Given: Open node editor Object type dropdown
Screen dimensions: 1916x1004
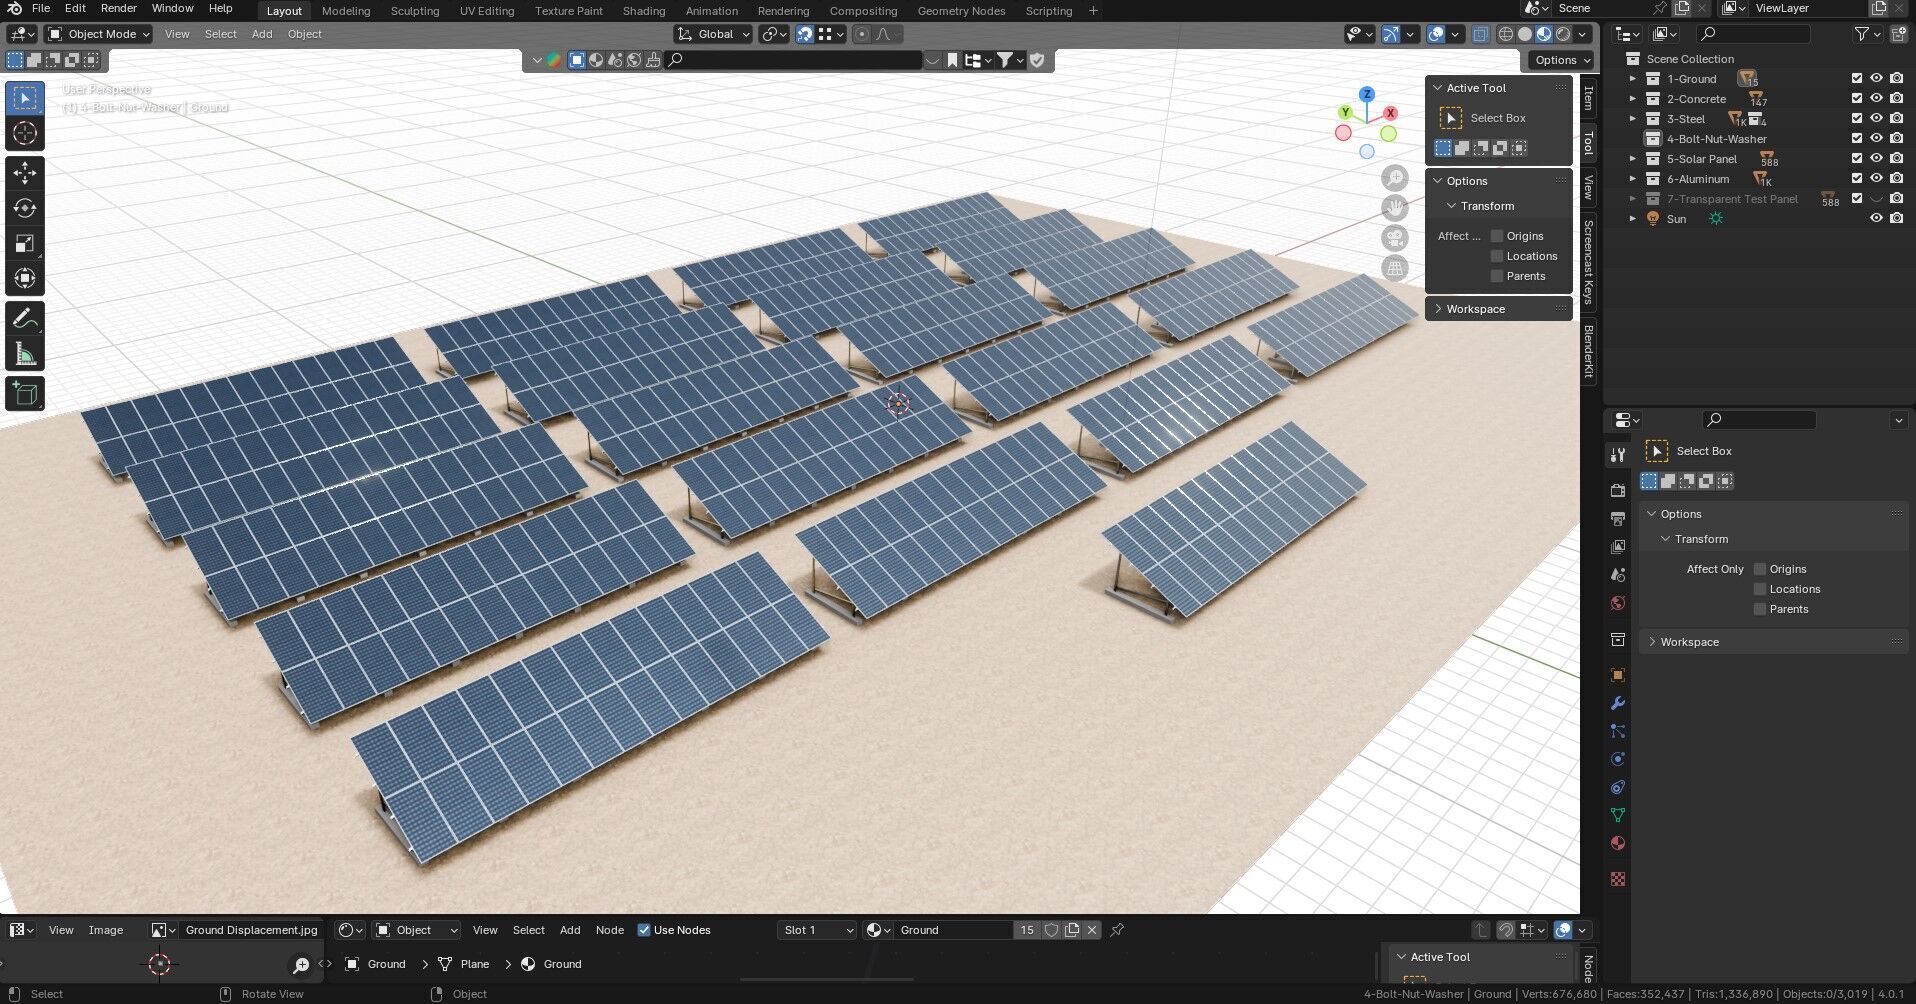Looking at the screenshot, I should point(416,930).
